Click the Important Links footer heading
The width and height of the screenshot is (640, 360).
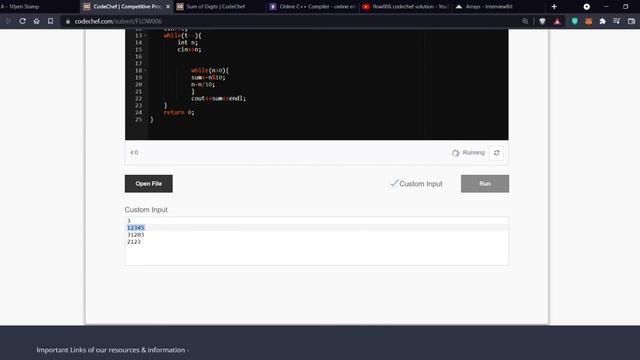[112, 350]
